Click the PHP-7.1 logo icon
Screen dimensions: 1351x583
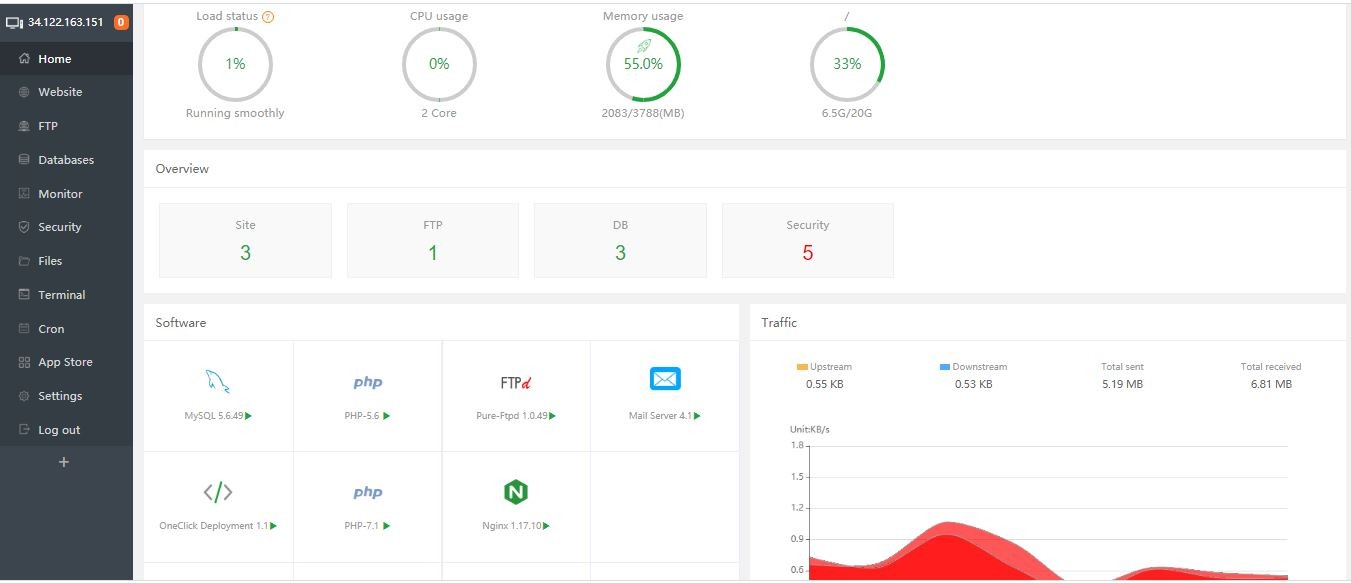click(367, 492)
